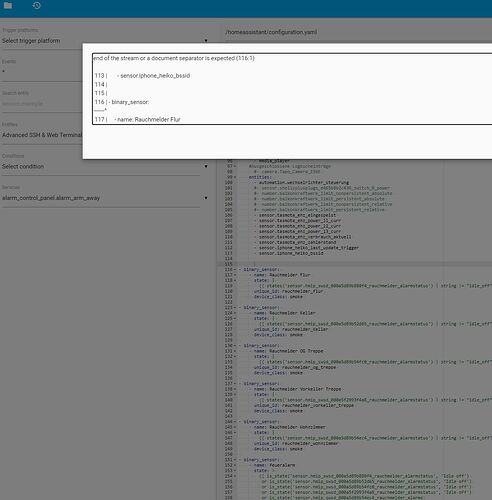
Task: Click the 'sensor.iphone_heiko_bssid' line in error box
Action: [x=153, y=76]
